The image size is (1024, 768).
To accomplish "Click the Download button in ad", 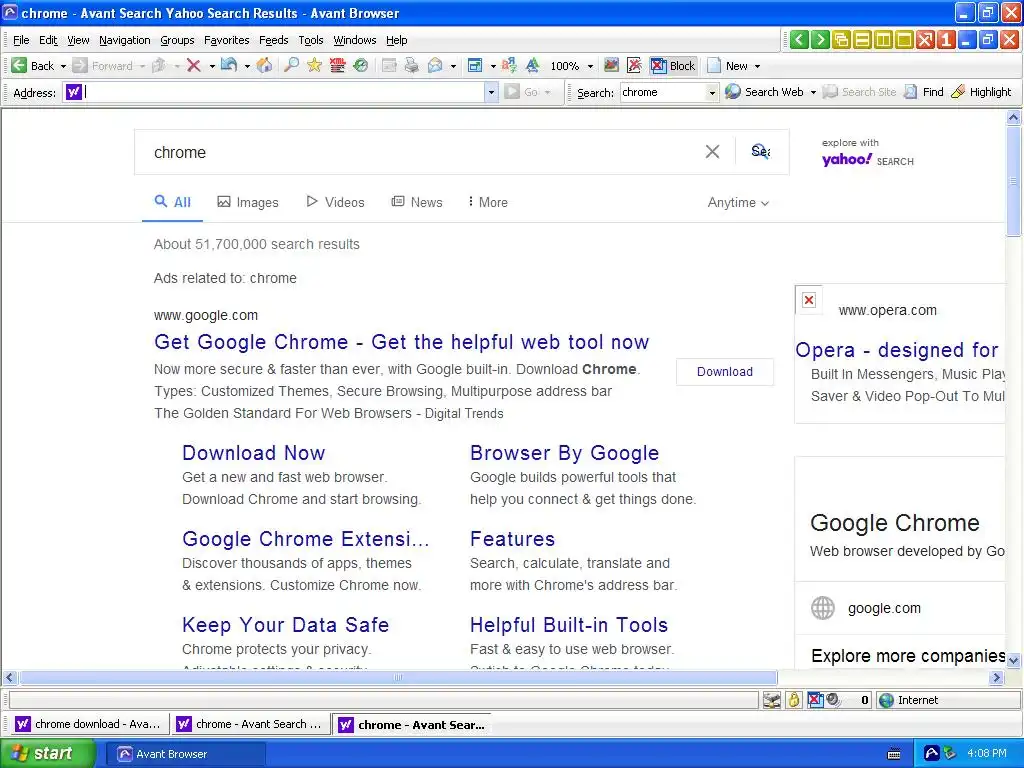I will [x=725, y=372].
